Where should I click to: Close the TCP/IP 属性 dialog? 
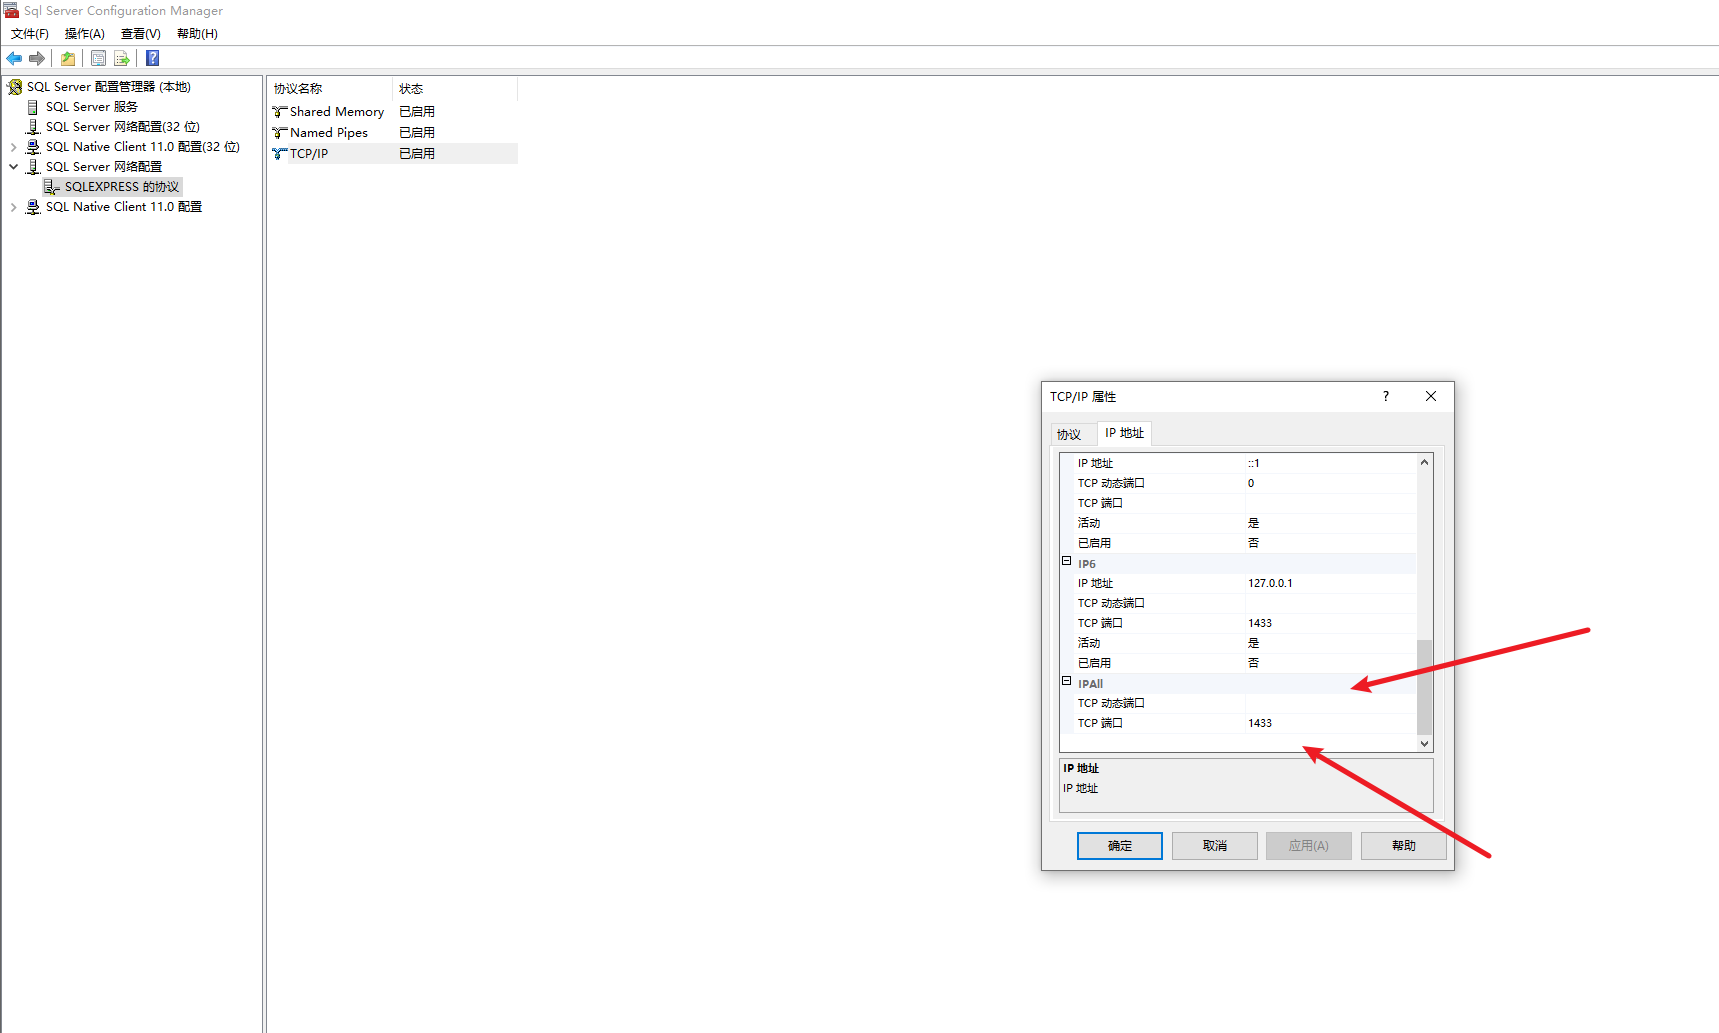tap(1431, 397)
